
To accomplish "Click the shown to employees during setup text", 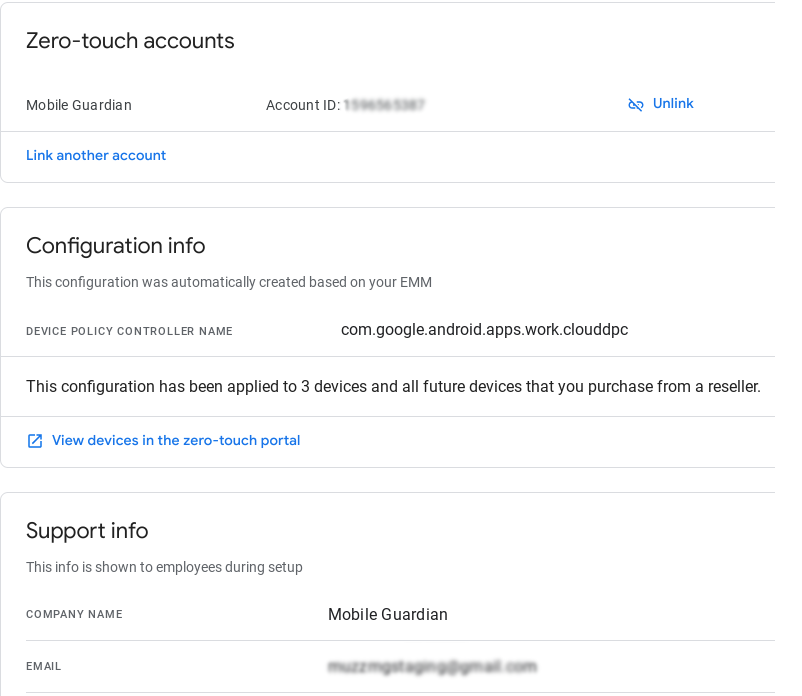I will [x=164, y=567].
